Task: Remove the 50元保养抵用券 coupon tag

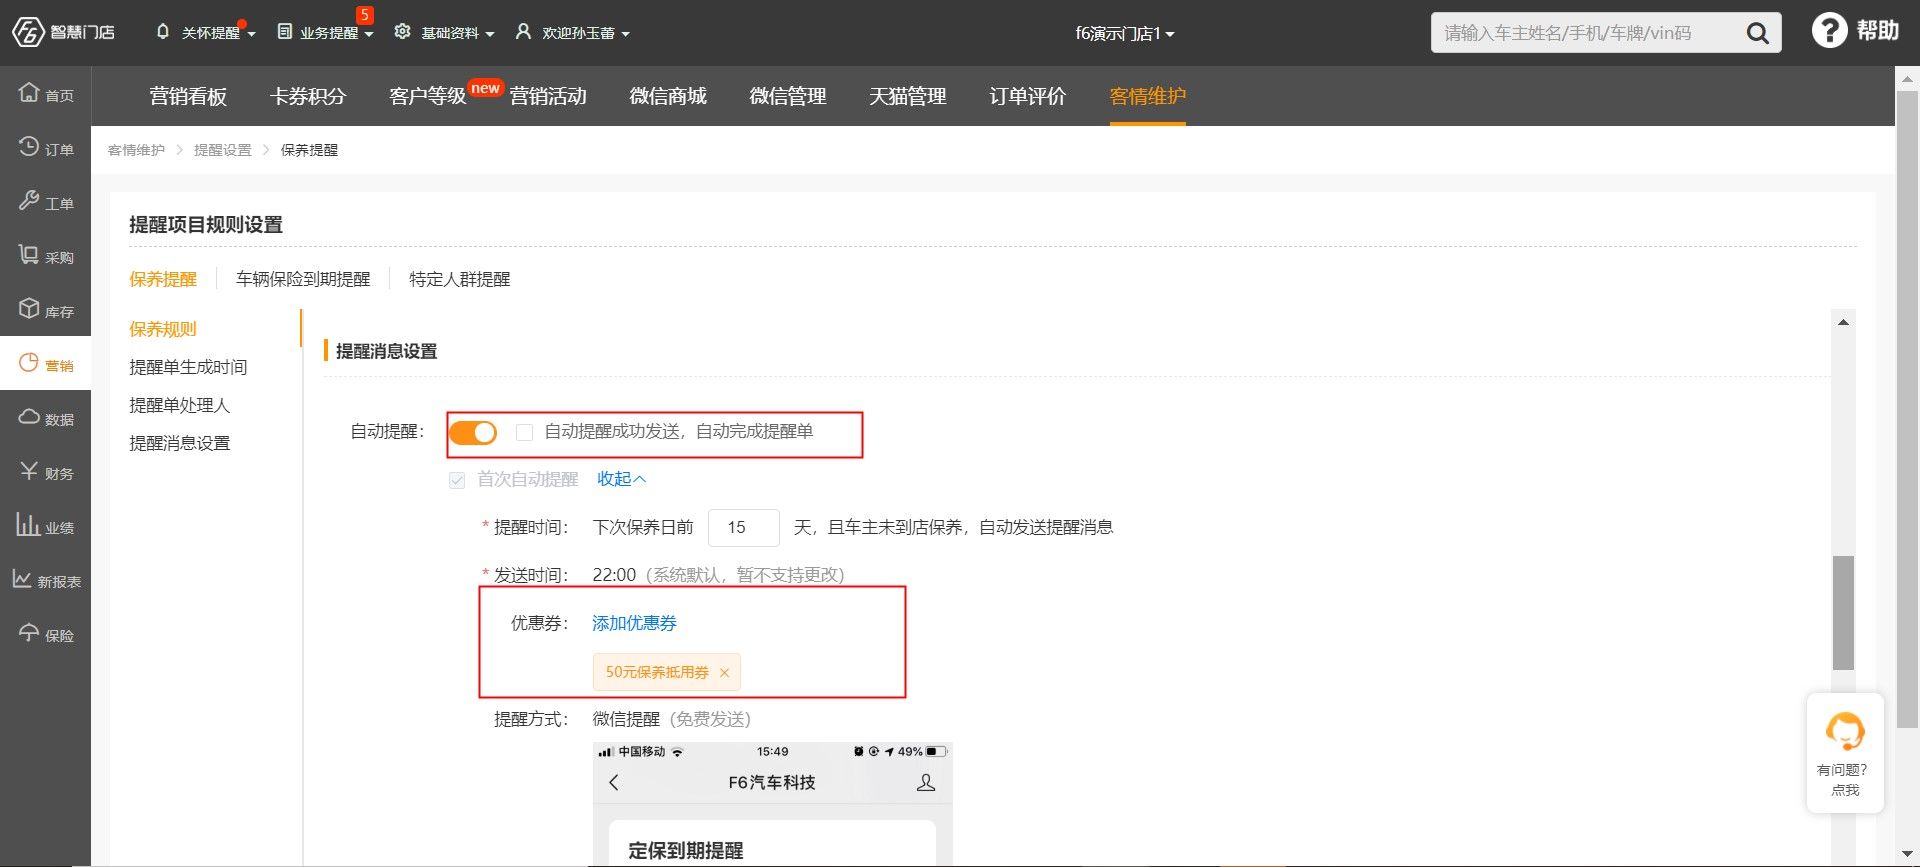Action: click(x=724, y=673)
